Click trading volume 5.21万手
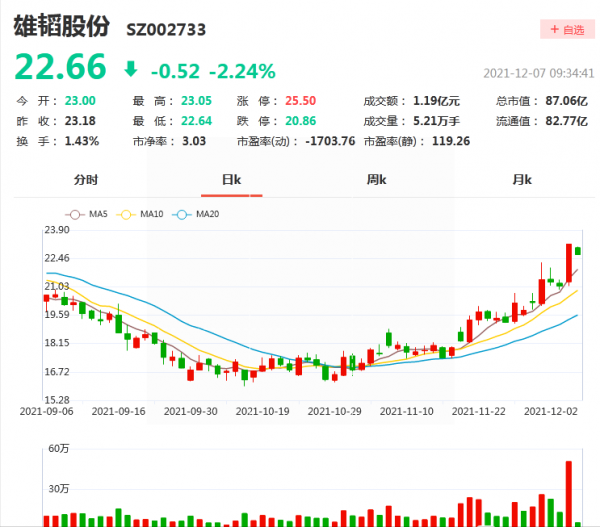Viewport: 600px width, 527px height. point(436,121)
